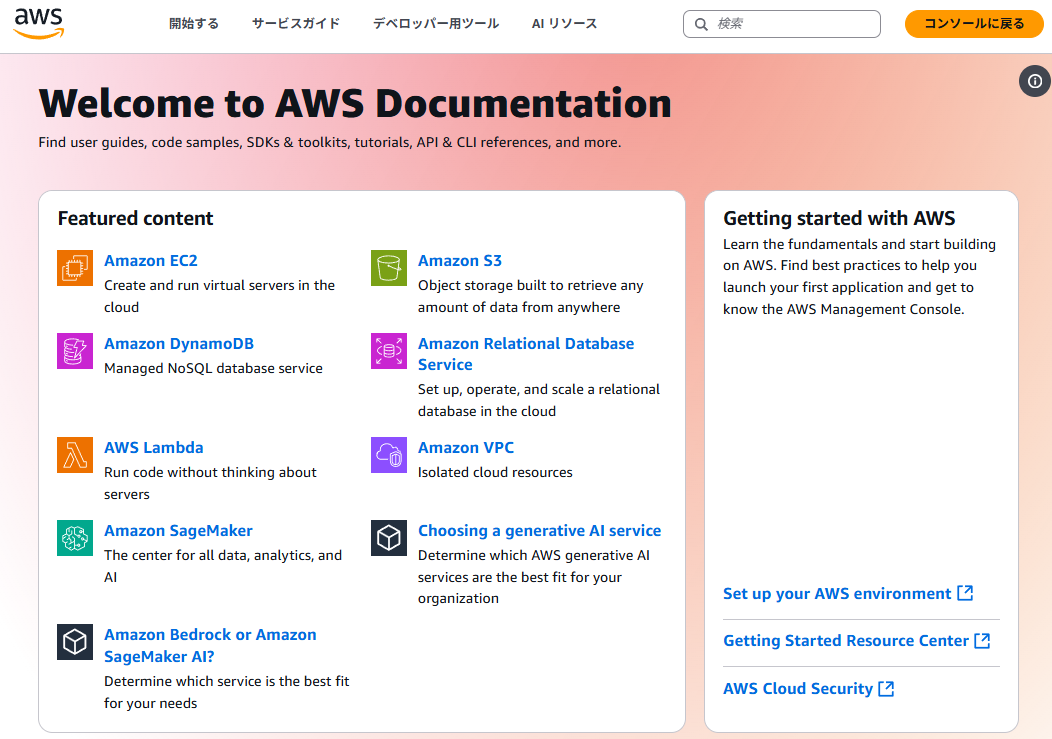Screen dimensions: 1052x739
Task: Click the Amazon Relational Database Service icon
Action: coord(389,351)
